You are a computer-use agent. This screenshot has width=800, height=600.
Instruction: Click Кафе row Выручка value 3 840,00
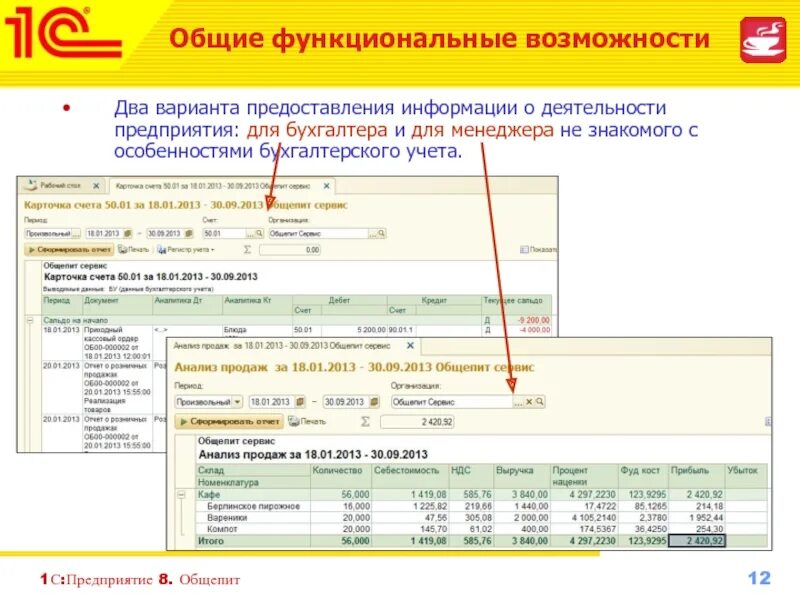tap(530, 494)
